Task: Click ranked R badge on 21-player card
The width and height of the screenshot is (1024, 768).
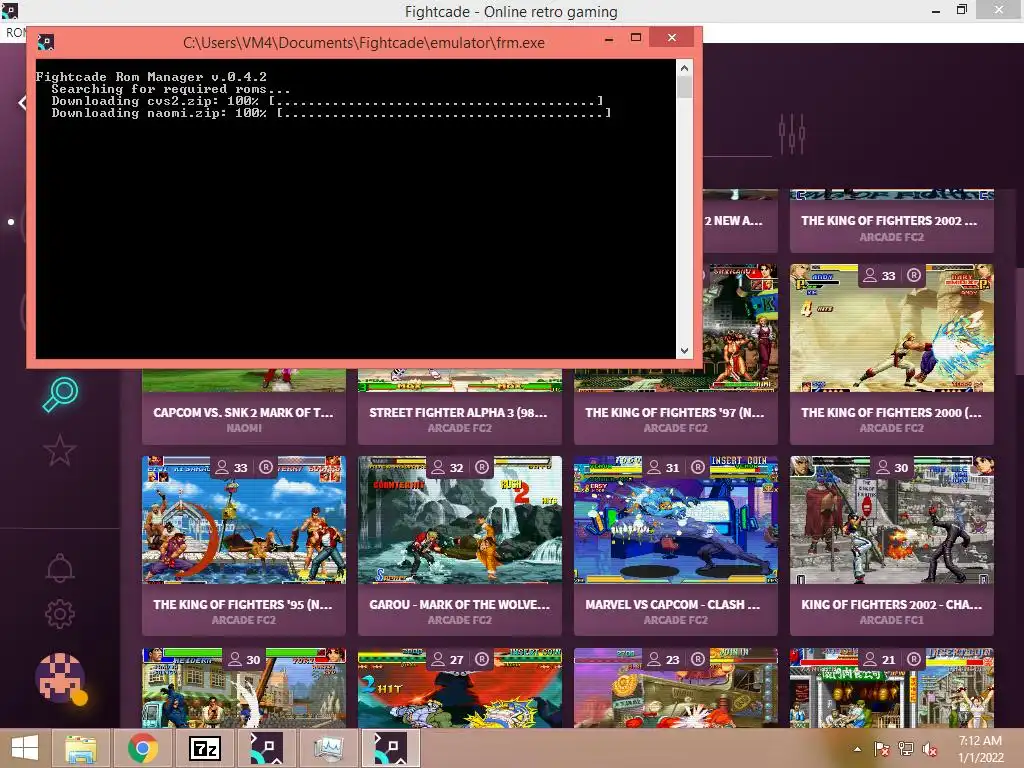Action: (x=914, y=659)
